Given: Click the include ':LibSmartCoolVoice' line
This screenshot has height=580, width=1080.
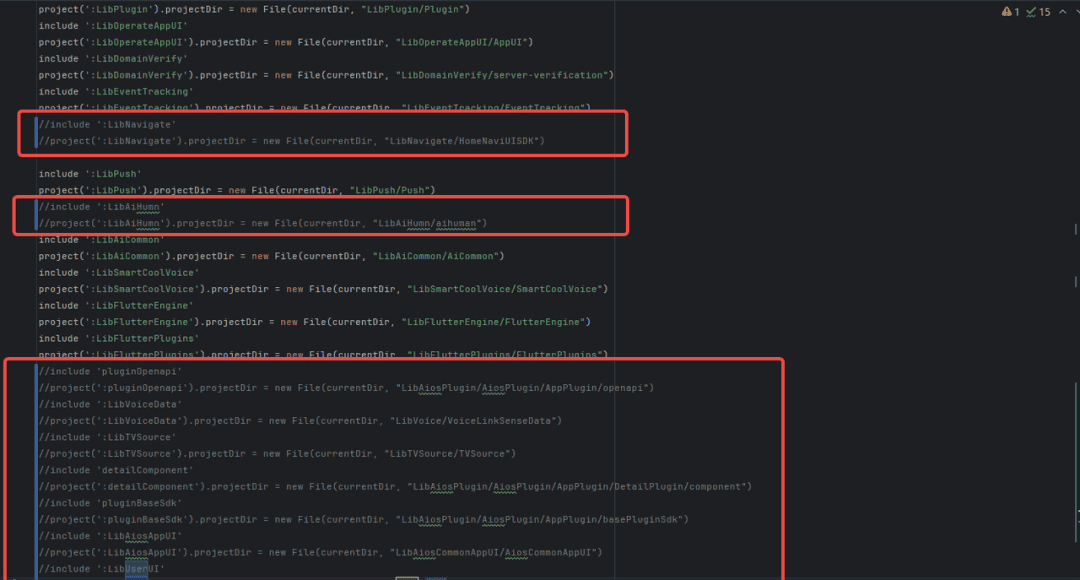Looking at the screenshot, I should point(119,273).
